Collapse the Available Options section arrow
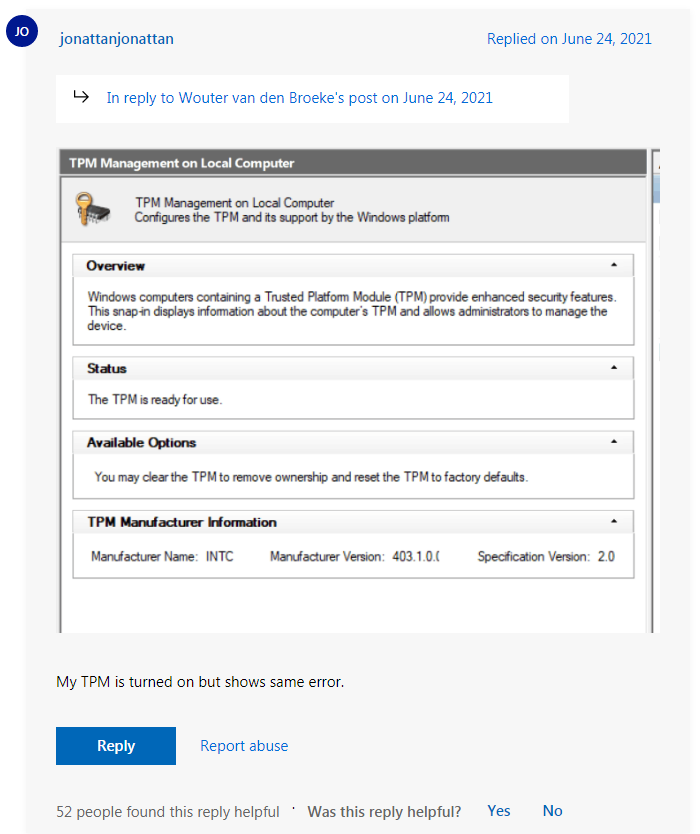Viewport: 700px width, 834px height. (614, 441)
